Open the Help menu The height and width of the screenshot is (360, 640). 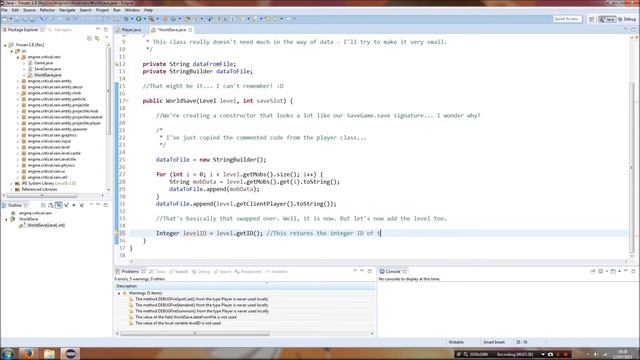[x=148, y=10]
